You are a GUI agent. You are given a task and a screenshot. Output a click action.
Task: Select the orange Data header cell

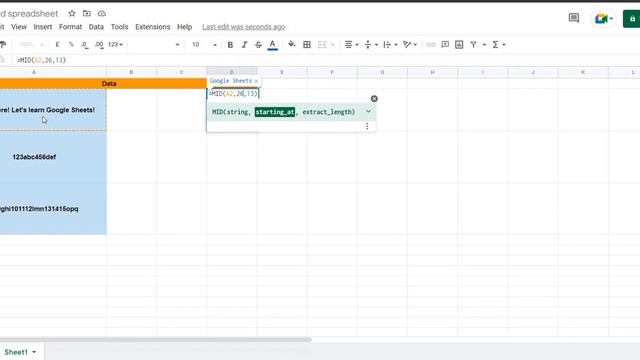103,83
